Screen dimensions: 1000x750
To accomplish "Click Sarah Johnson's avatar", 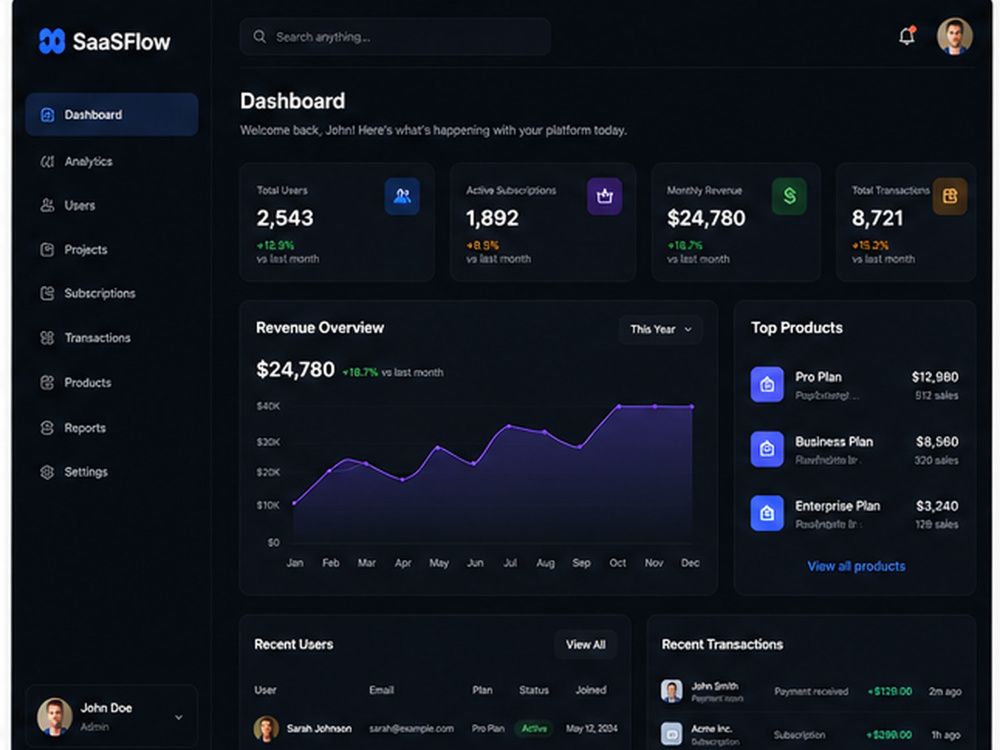I will pyautogui.click(x=266, y=728).
